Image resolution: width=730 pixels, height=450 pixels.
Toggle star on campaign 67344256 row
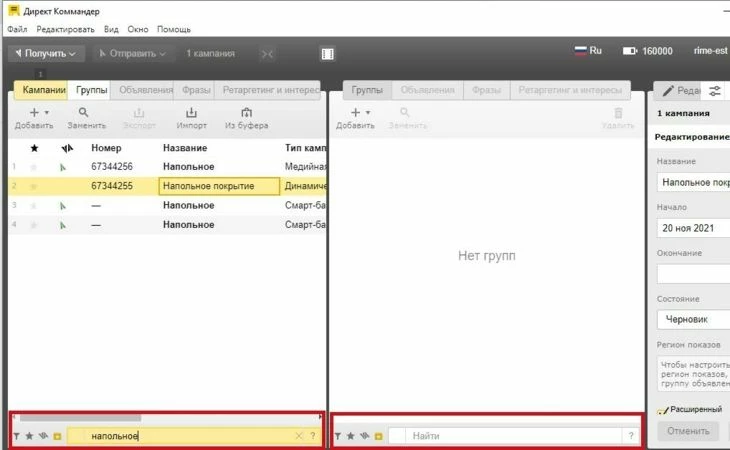point(34,167)
